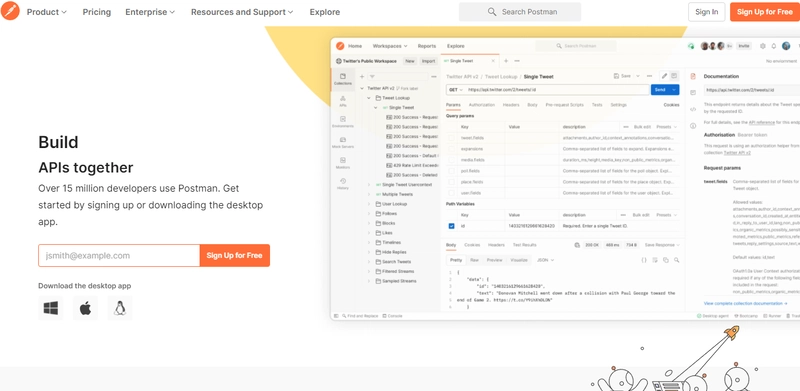Go to the Pricing page
The image size is (800, 391).
pos(96,12)
